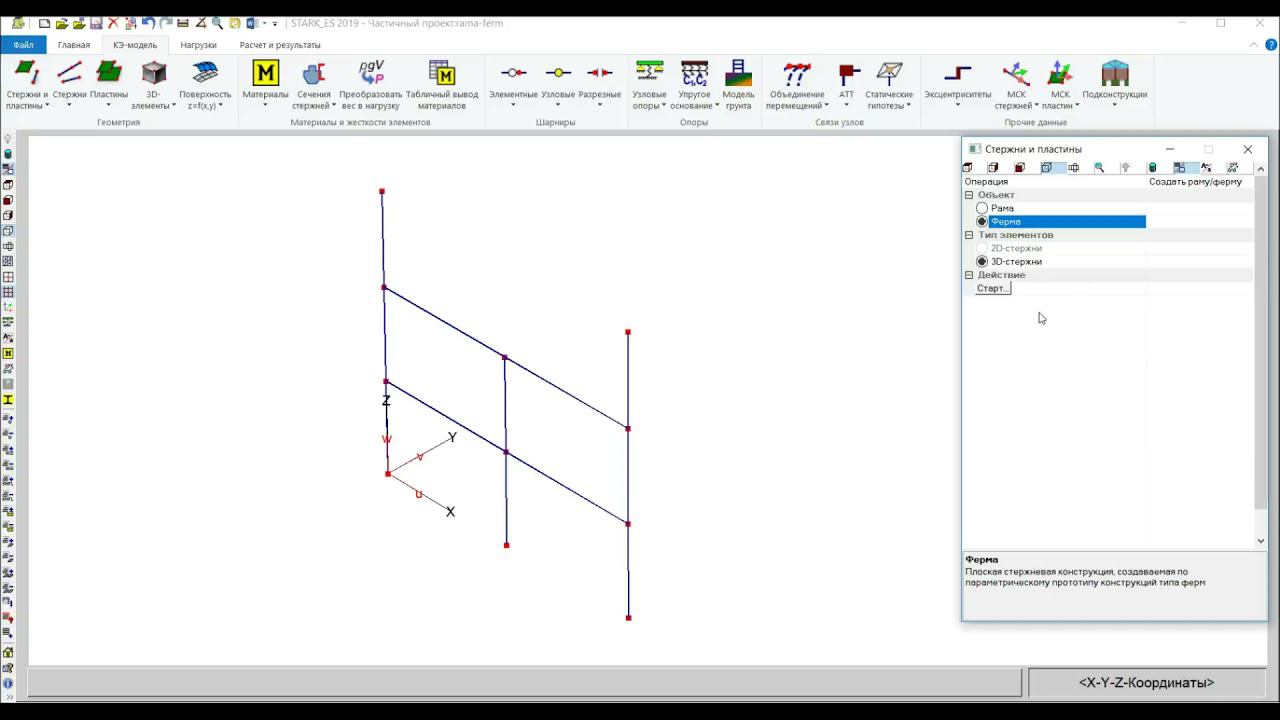
Task: Select the Ферма radio button
Action: coord(982,222)
